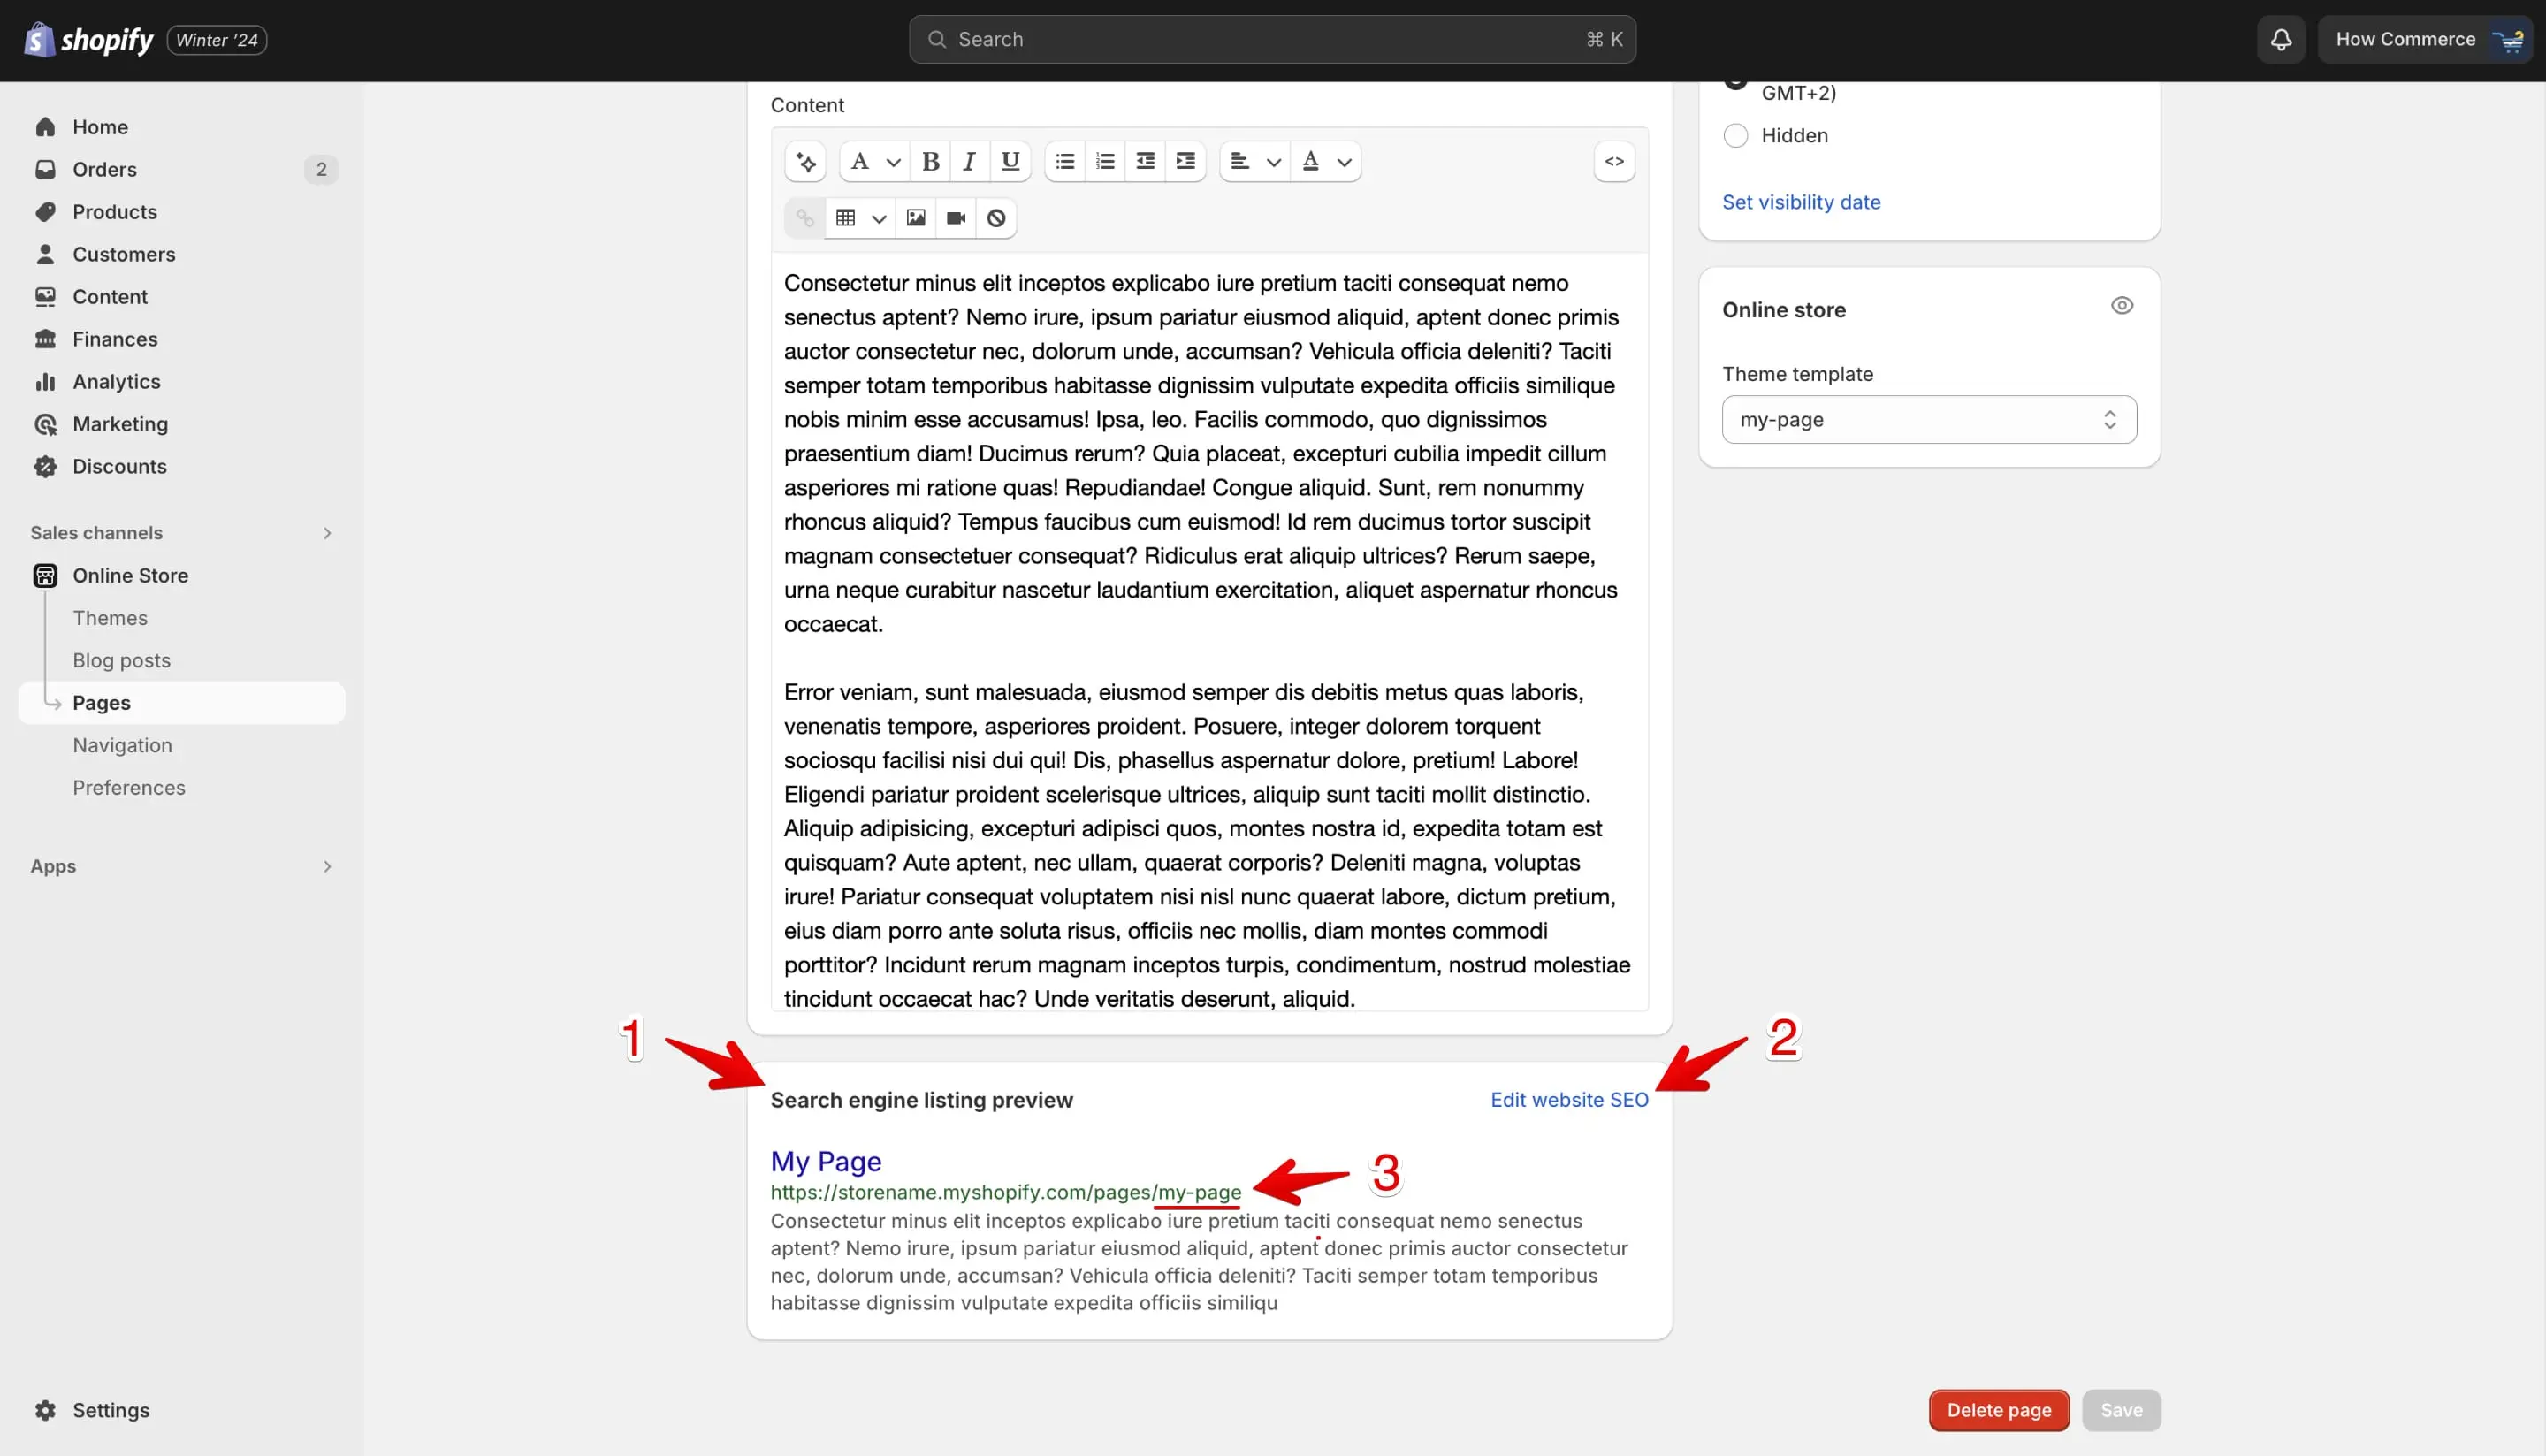Toggle italic formatting in editor
Screen dimensions: 2546x1456
(970, 162)
